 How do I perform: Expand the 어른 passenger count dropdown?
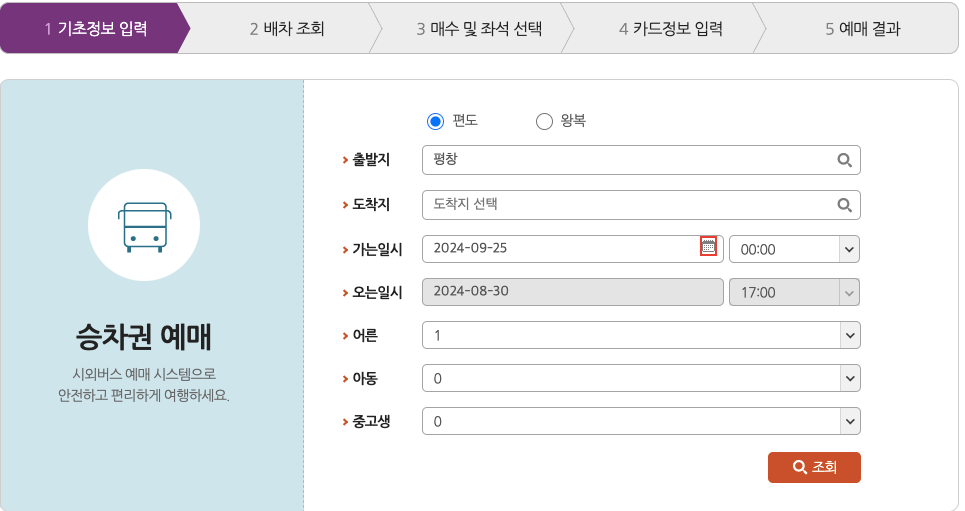tap(641, 336)
